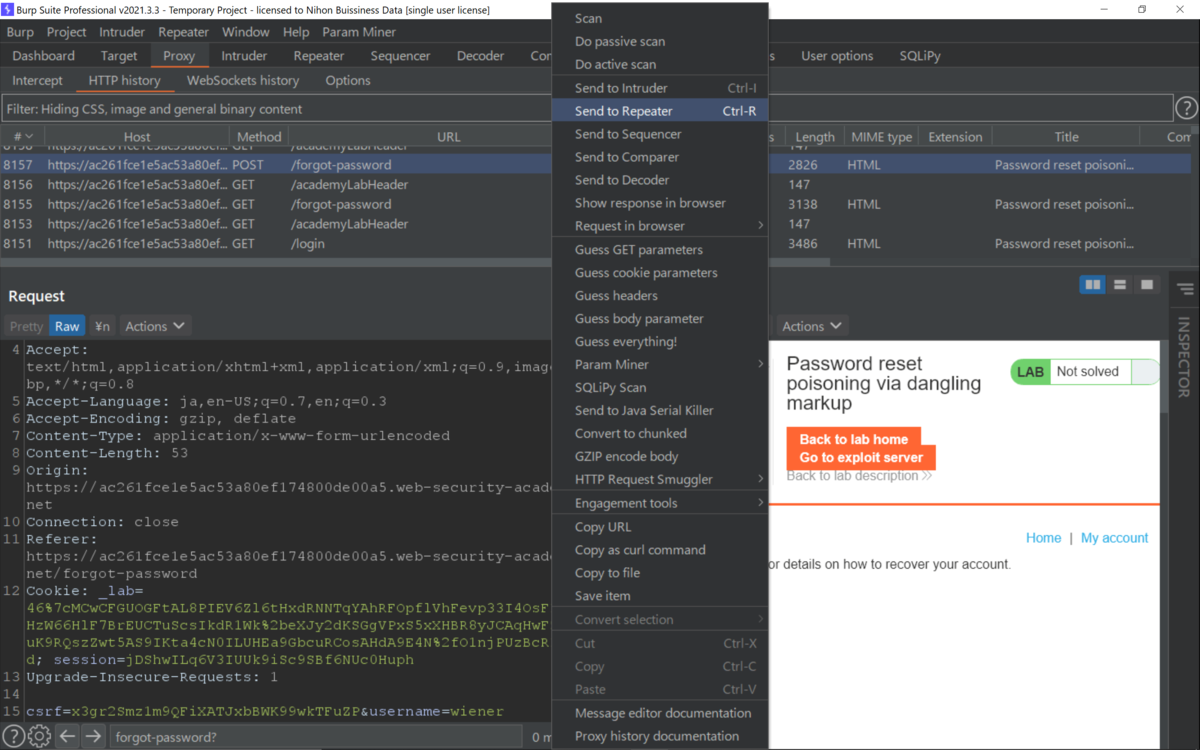Image resolution: width=1200 pixels, height=750 pixels.
Task: Expand Param Miner submenu in context menu
Action: (660, 365)
